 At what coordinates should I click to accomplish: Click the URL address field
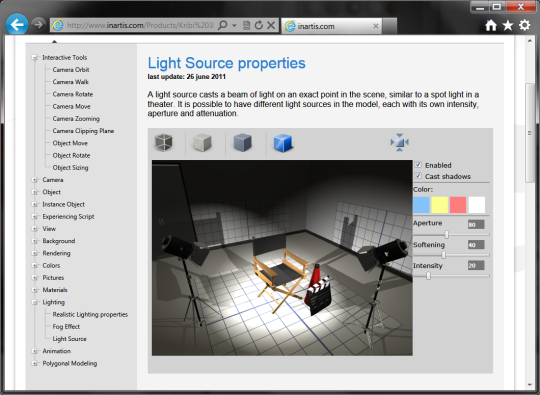click(x=141, y=25)
